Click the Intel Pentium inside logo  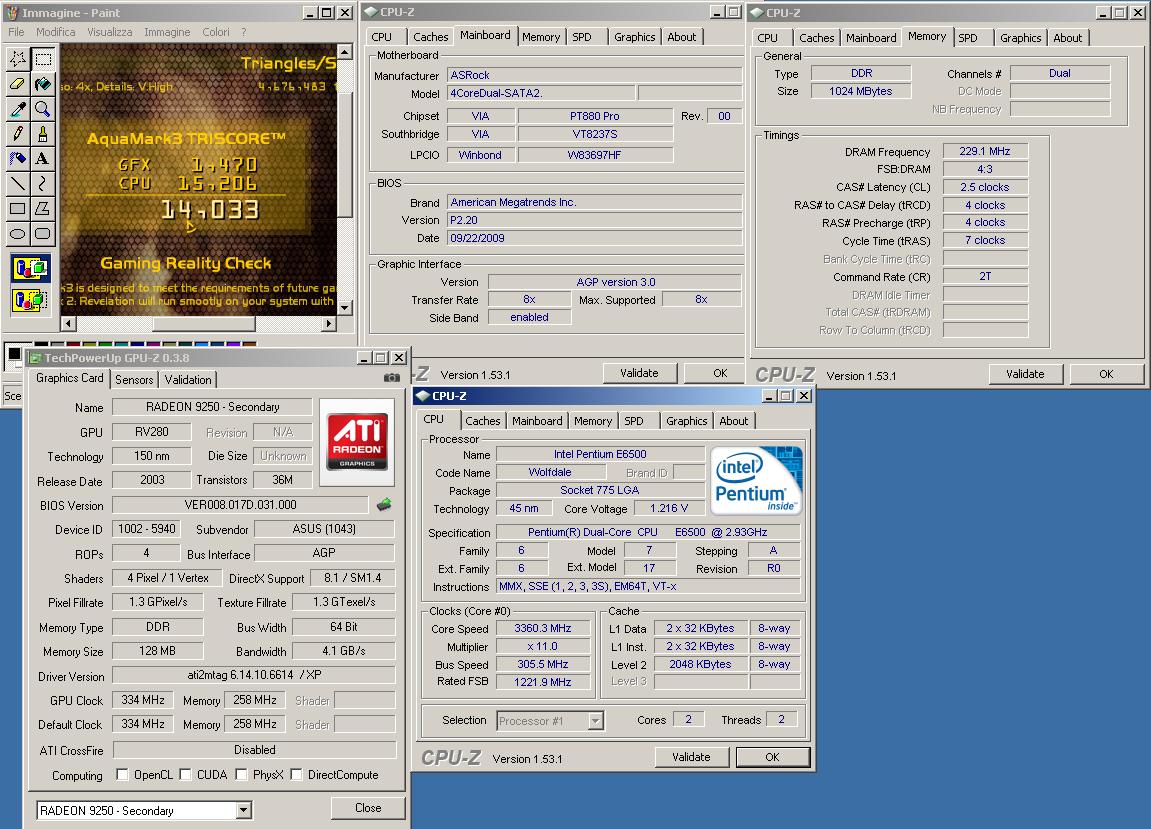[756, 481]
